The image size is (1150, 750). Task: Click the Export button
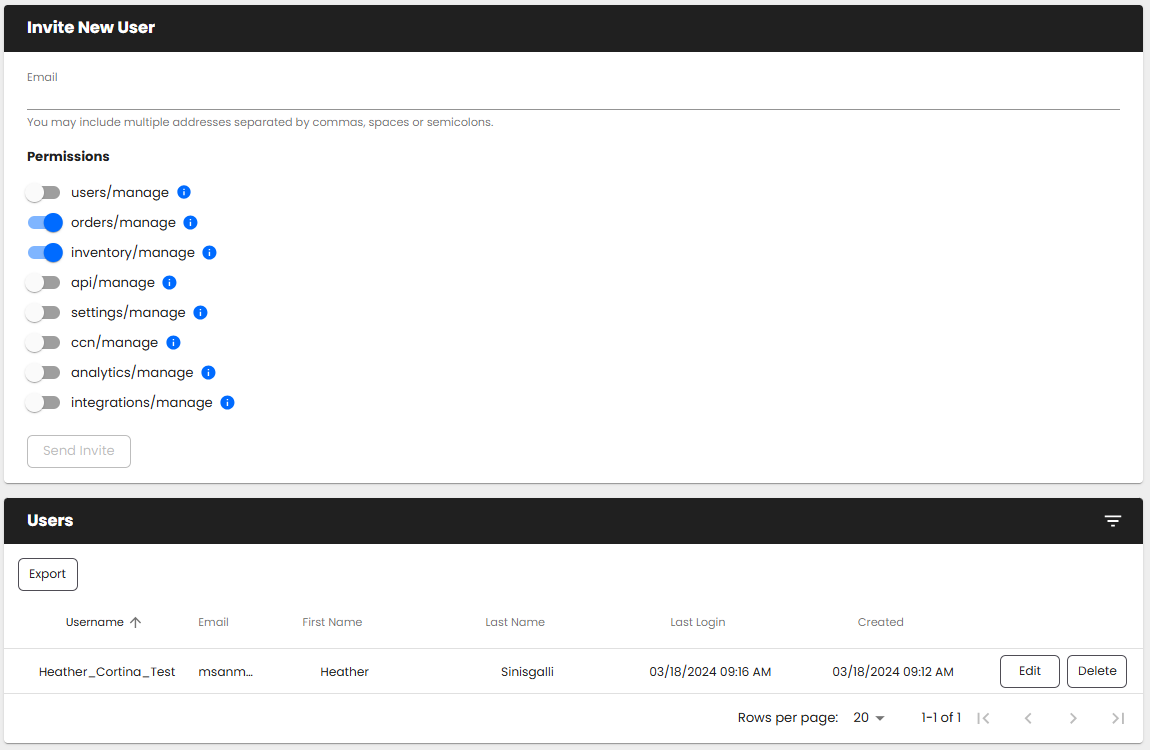[48, 574]
